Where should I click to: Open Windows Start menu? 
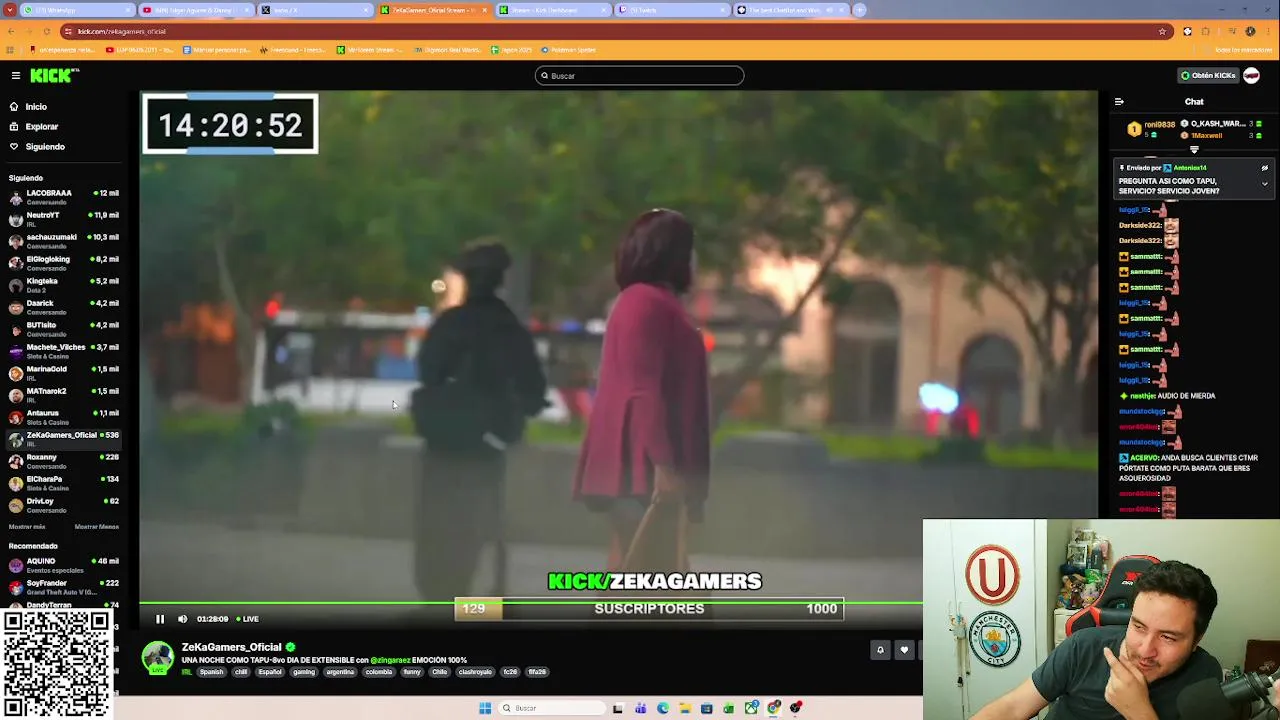485,708
